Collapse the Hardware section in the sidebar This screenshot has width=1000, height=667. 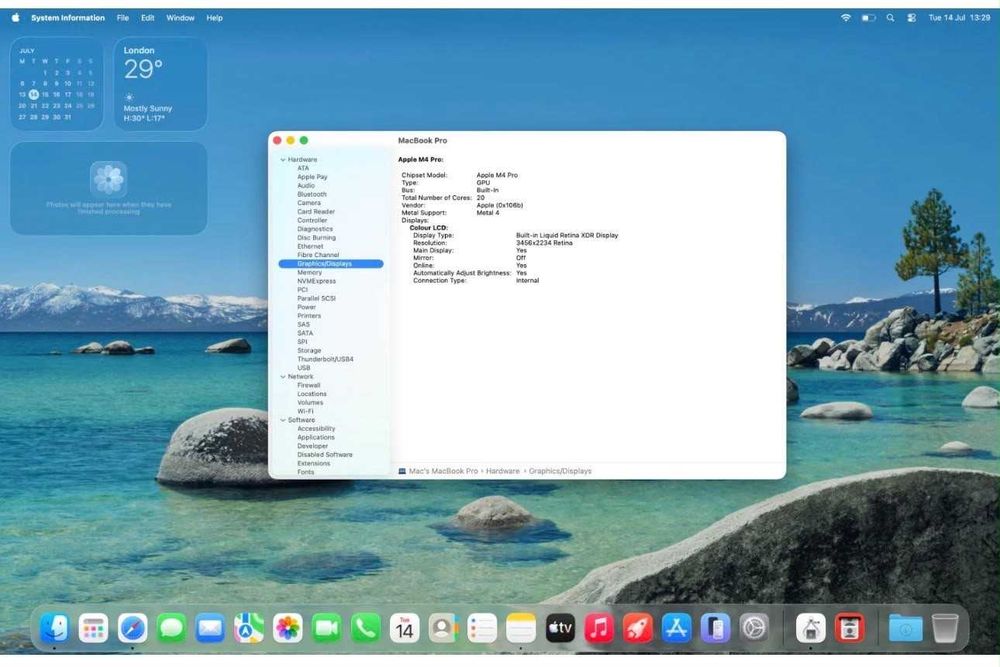tap(283, 159)
